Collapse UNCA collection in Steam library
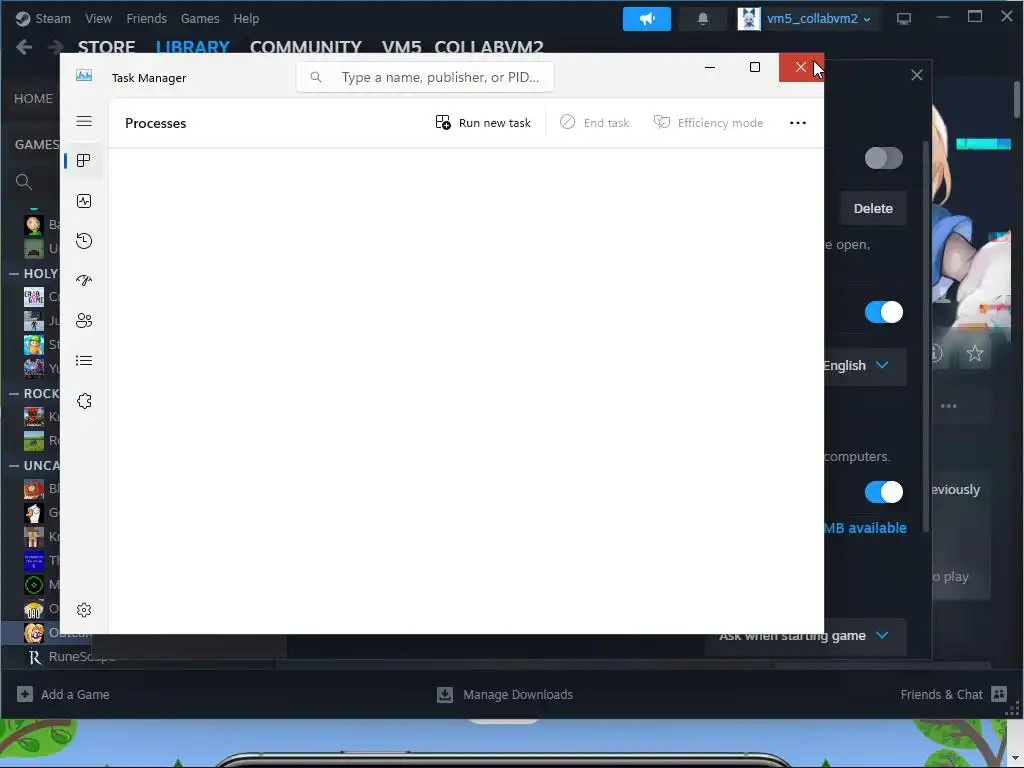Image resolution: width=1024 pixels, height=768 pixels. click(14, 466)
